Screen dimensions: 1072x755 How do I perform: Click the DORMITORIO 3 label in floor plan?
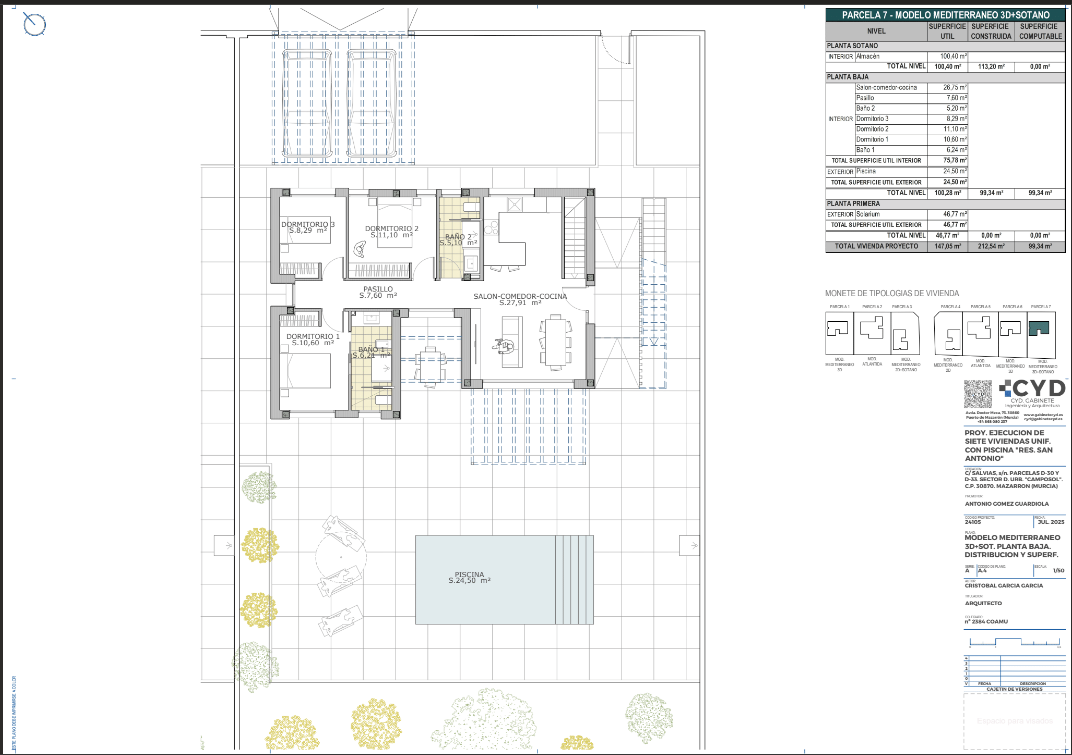coord(308,224)
